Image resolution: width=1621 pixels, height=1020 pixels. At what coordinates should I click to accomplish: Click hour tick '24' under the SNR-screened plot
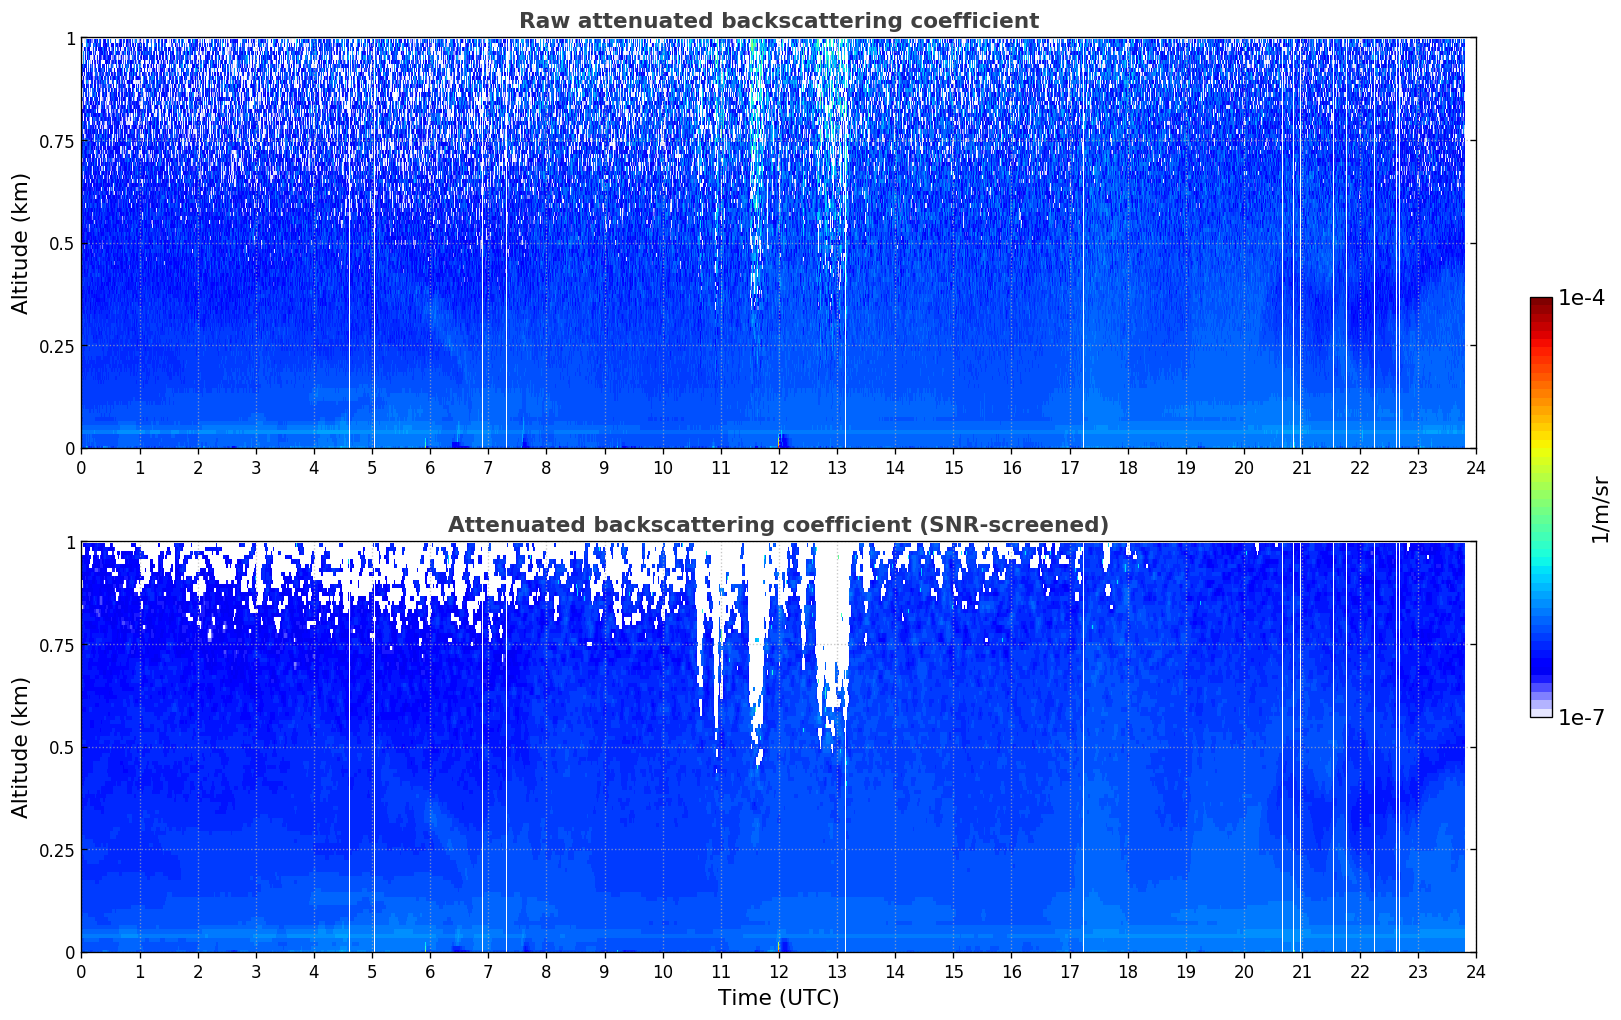click(x=1476, y=971)
